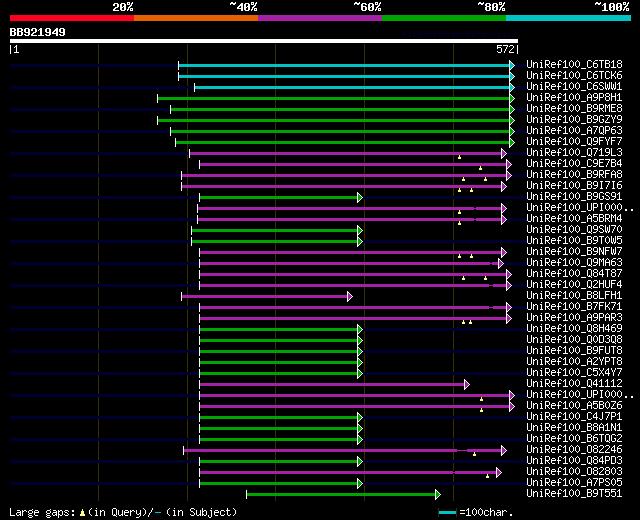This screenshot has height=520, width=640.
Task: Click the BB921949 query name
Action: click(x=38, y=32)
